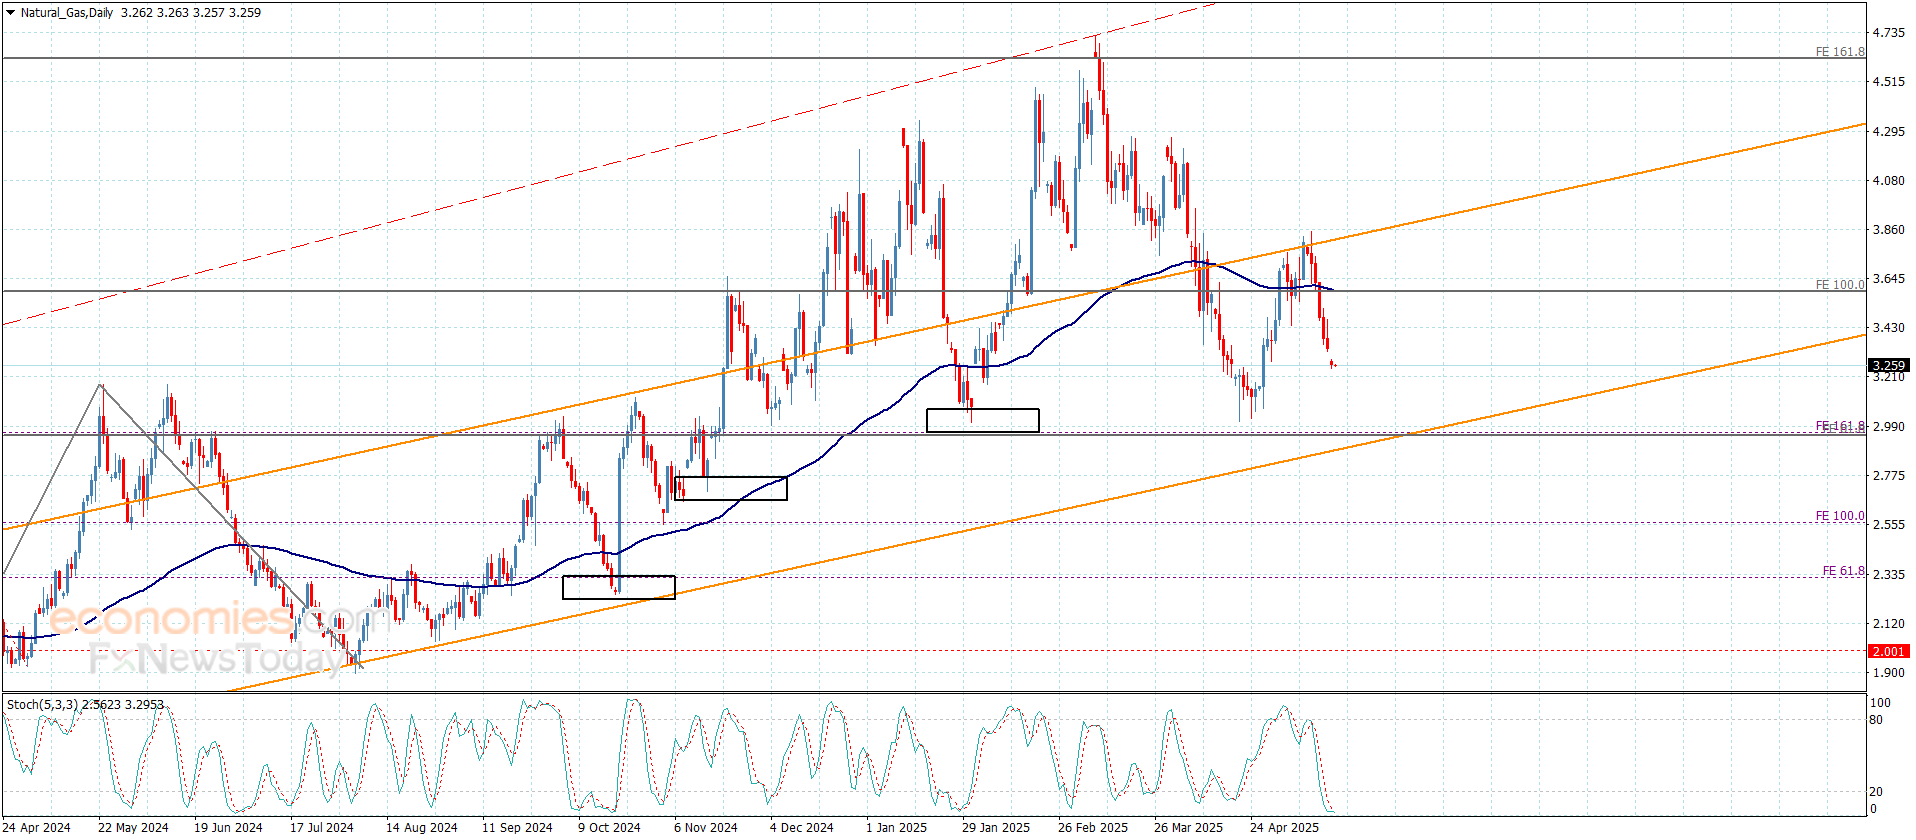Click the 22 May 2024 date label

[133, 827]
